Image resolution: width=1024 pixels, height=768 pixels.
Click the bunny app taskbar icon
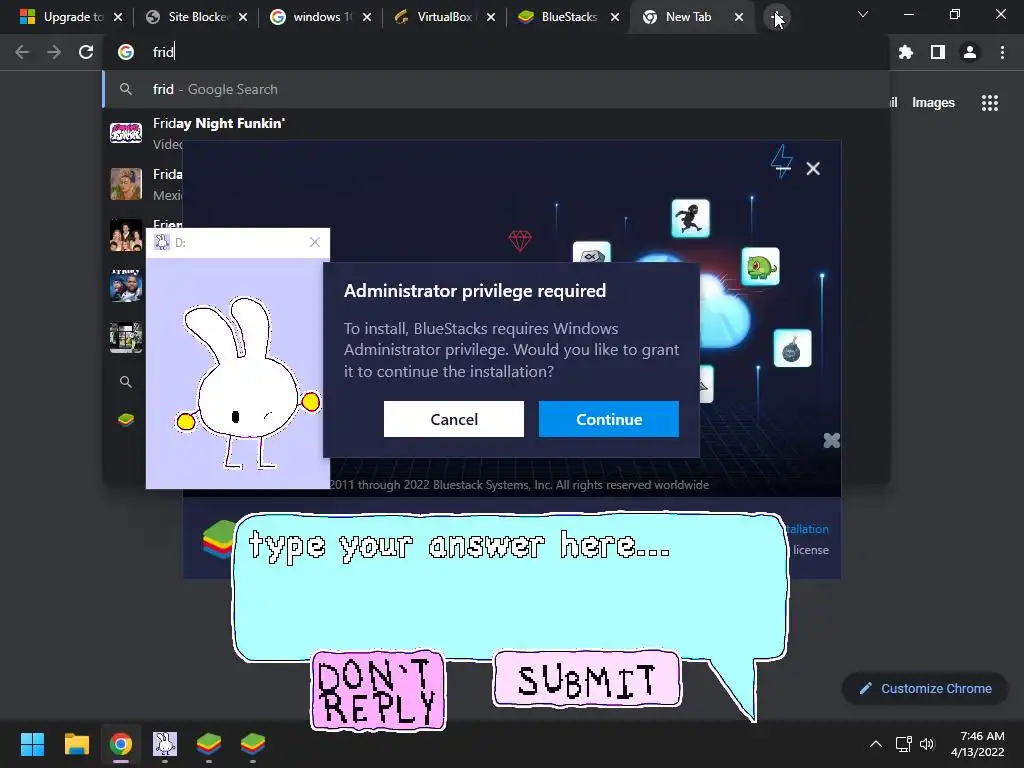click(165, 744)
